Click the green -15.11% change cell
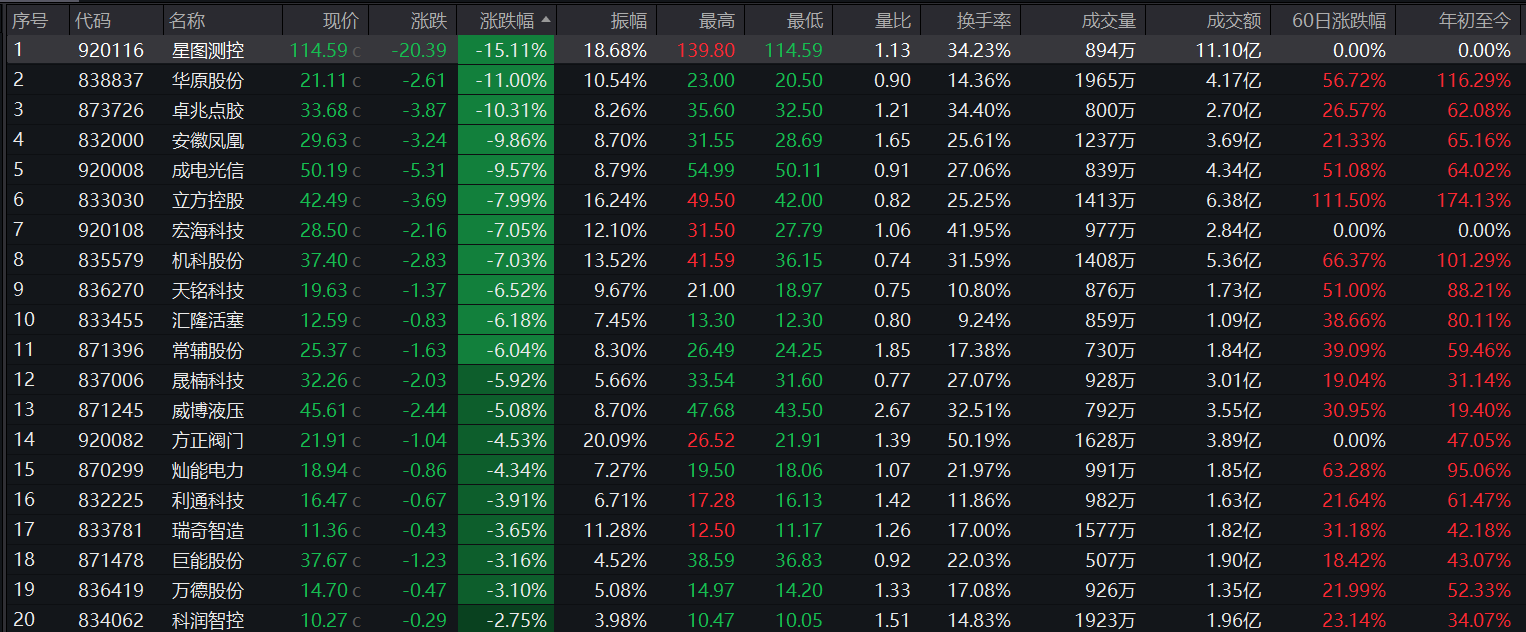Viewport: 1526px width, 632px height. tap(514, 50)
